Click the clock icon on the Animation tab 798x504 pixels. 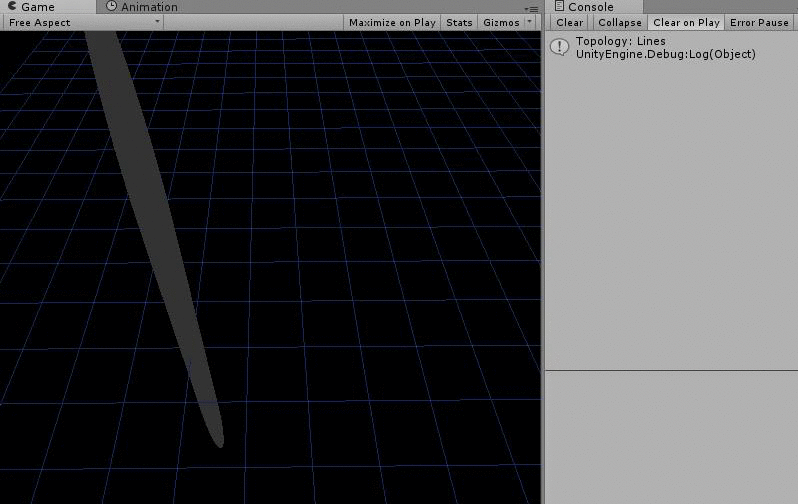(x=111, y=6)
